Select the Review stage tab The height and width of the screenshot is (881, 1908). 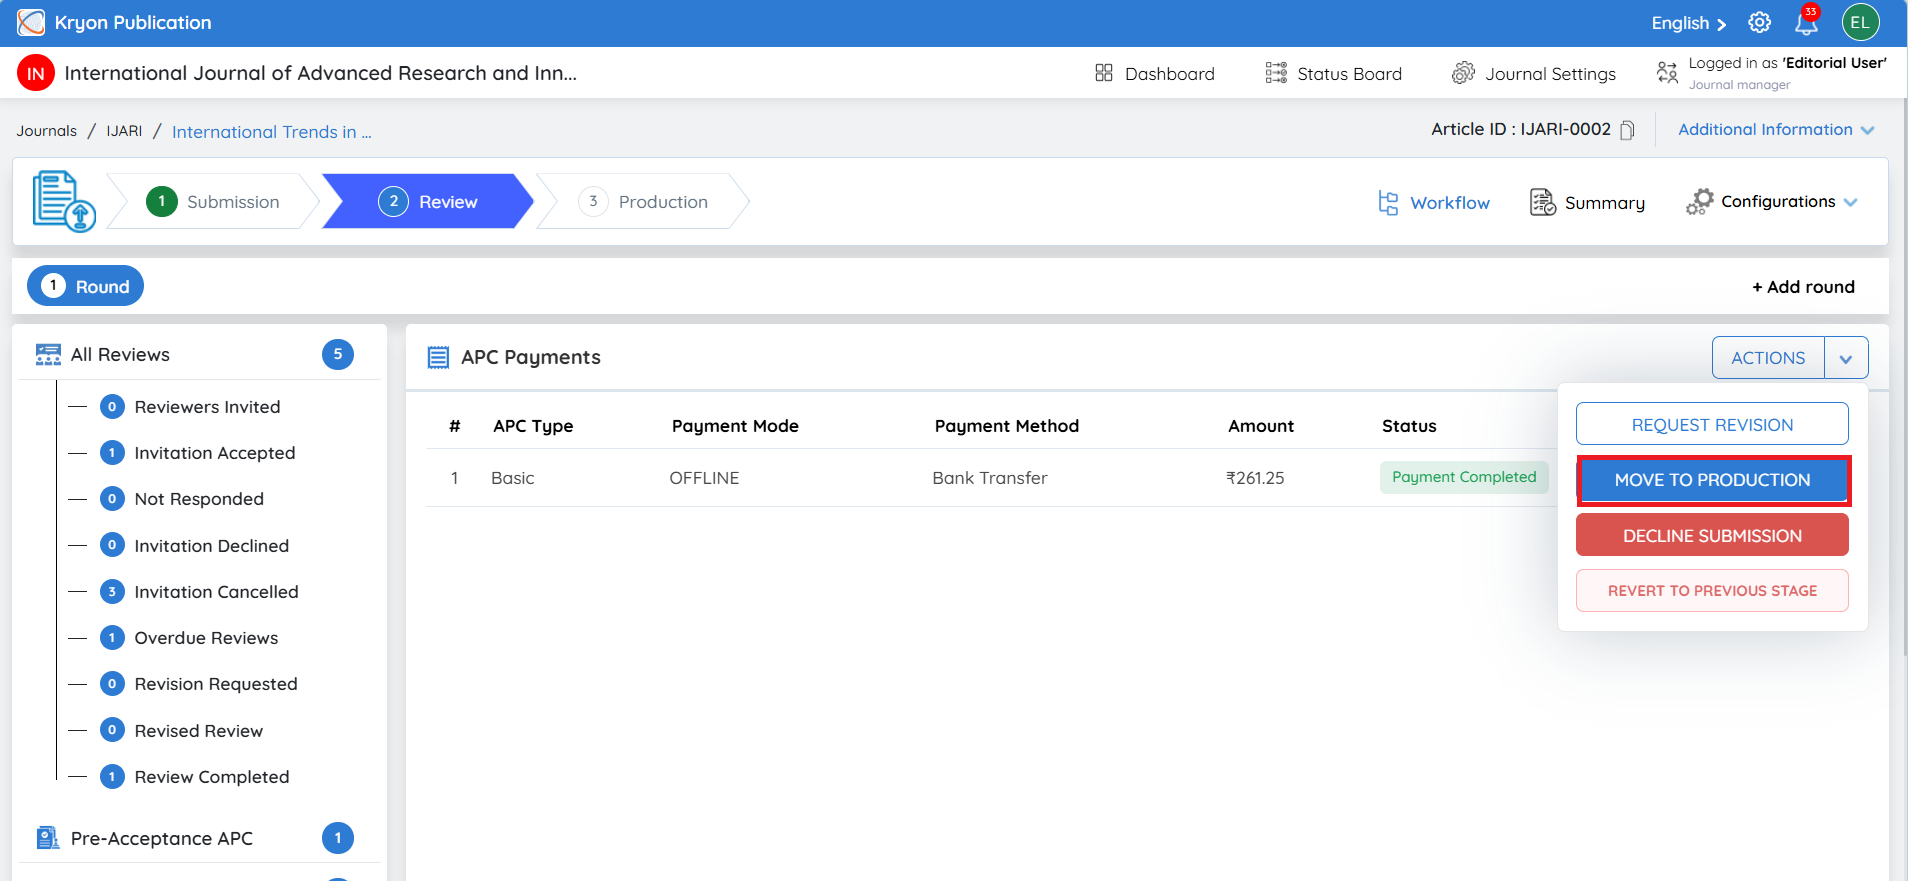428,202
